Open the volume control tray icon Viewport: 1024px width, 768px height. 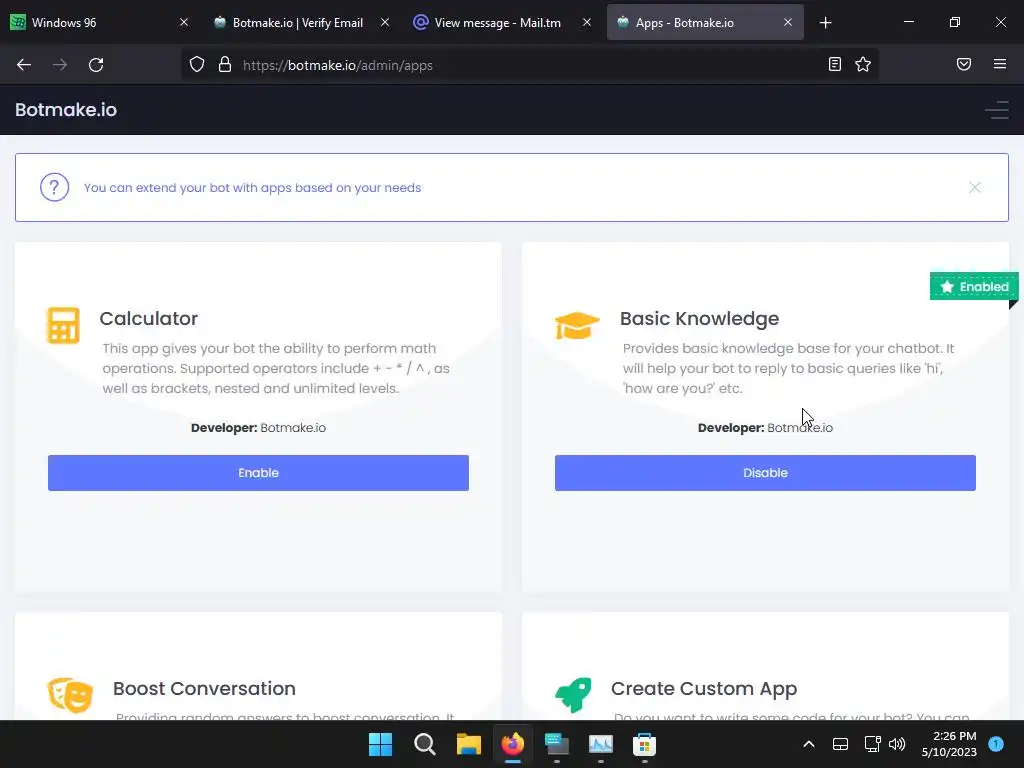tap(897, 744)
